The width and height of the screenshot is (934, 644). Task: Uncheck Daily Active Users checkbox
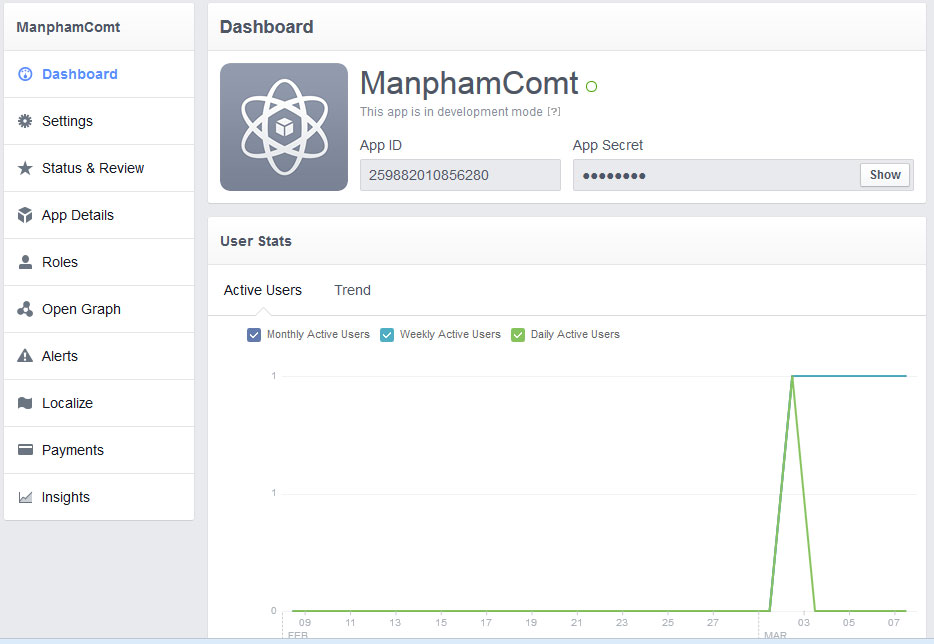coord(518,335)
